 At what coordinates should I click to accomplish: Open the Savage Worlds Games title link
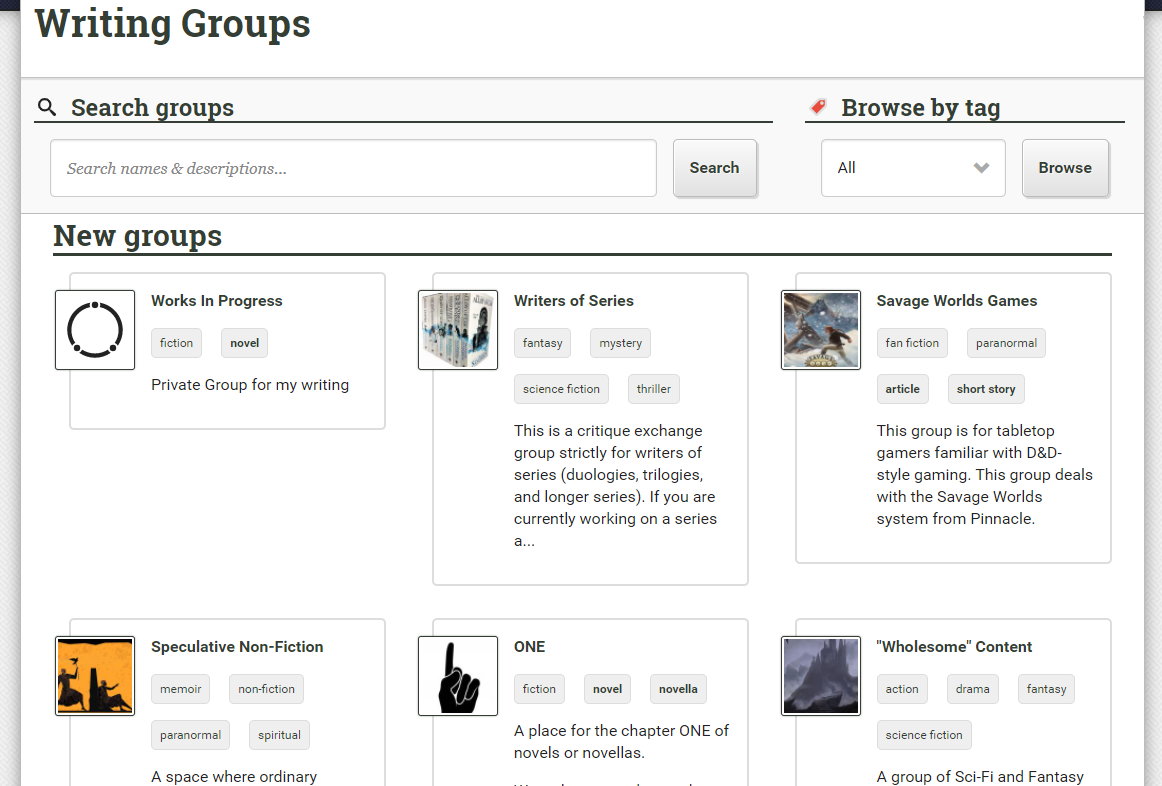pyautogui.click(x=956, y=301)
